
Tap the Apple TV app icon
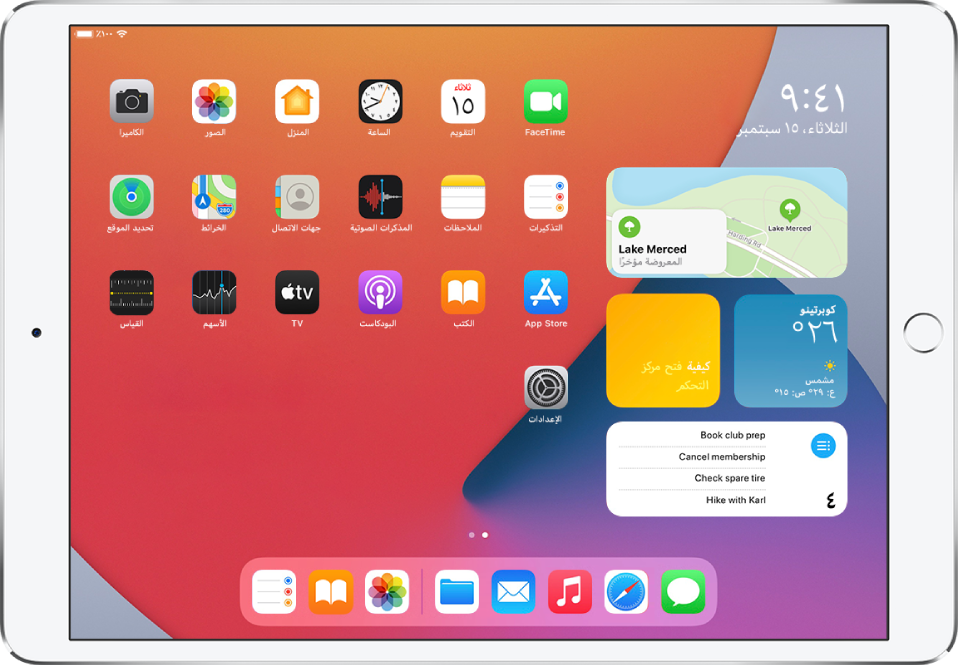[x=297, y=292]
